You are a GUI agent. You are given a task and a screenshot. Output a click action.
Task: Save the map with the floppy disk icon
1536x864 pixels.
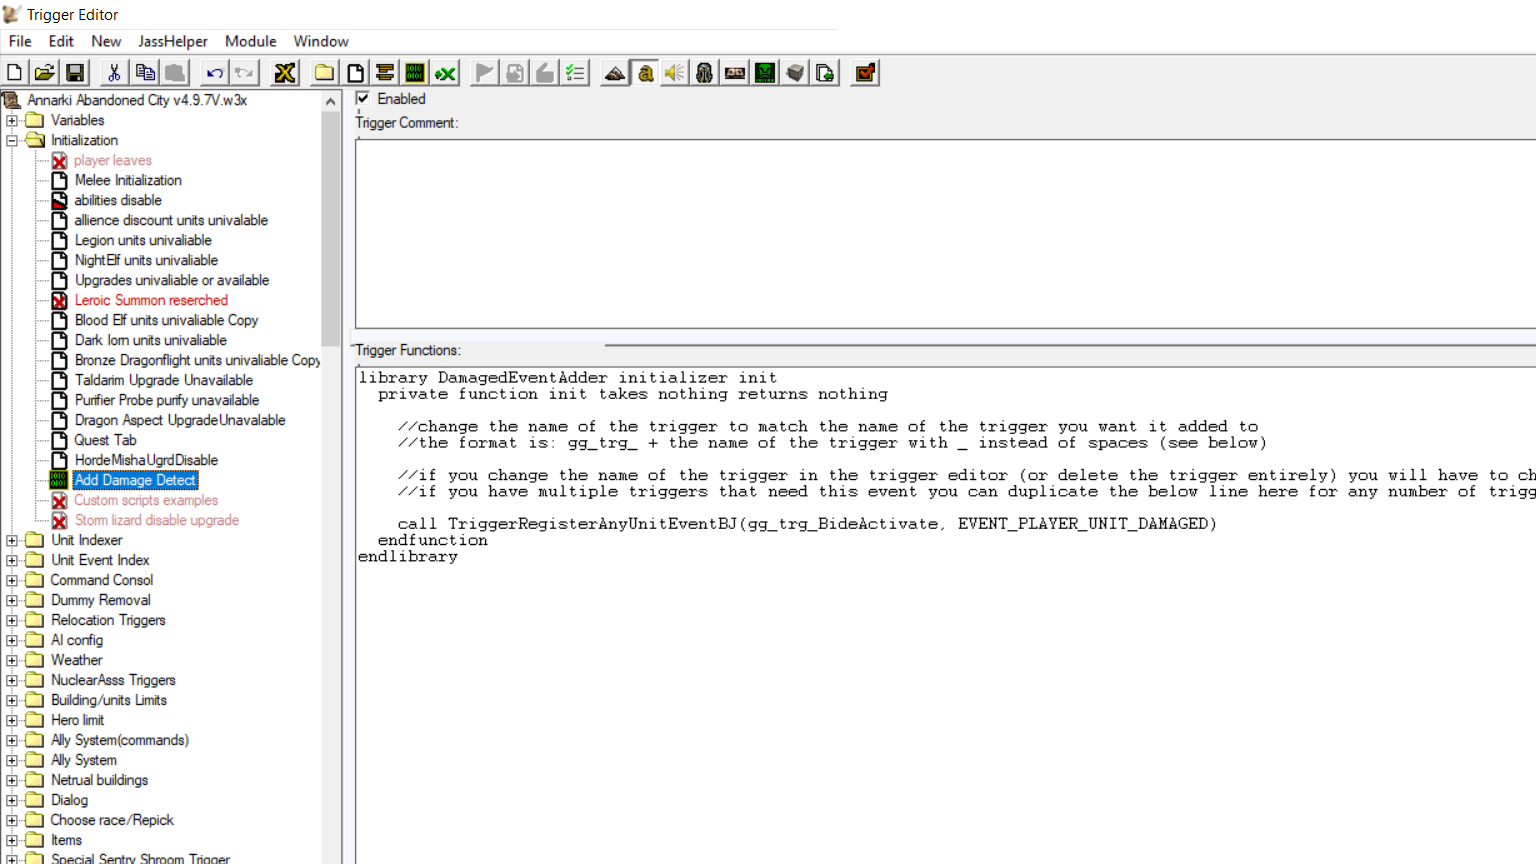(x=75, y=73)
